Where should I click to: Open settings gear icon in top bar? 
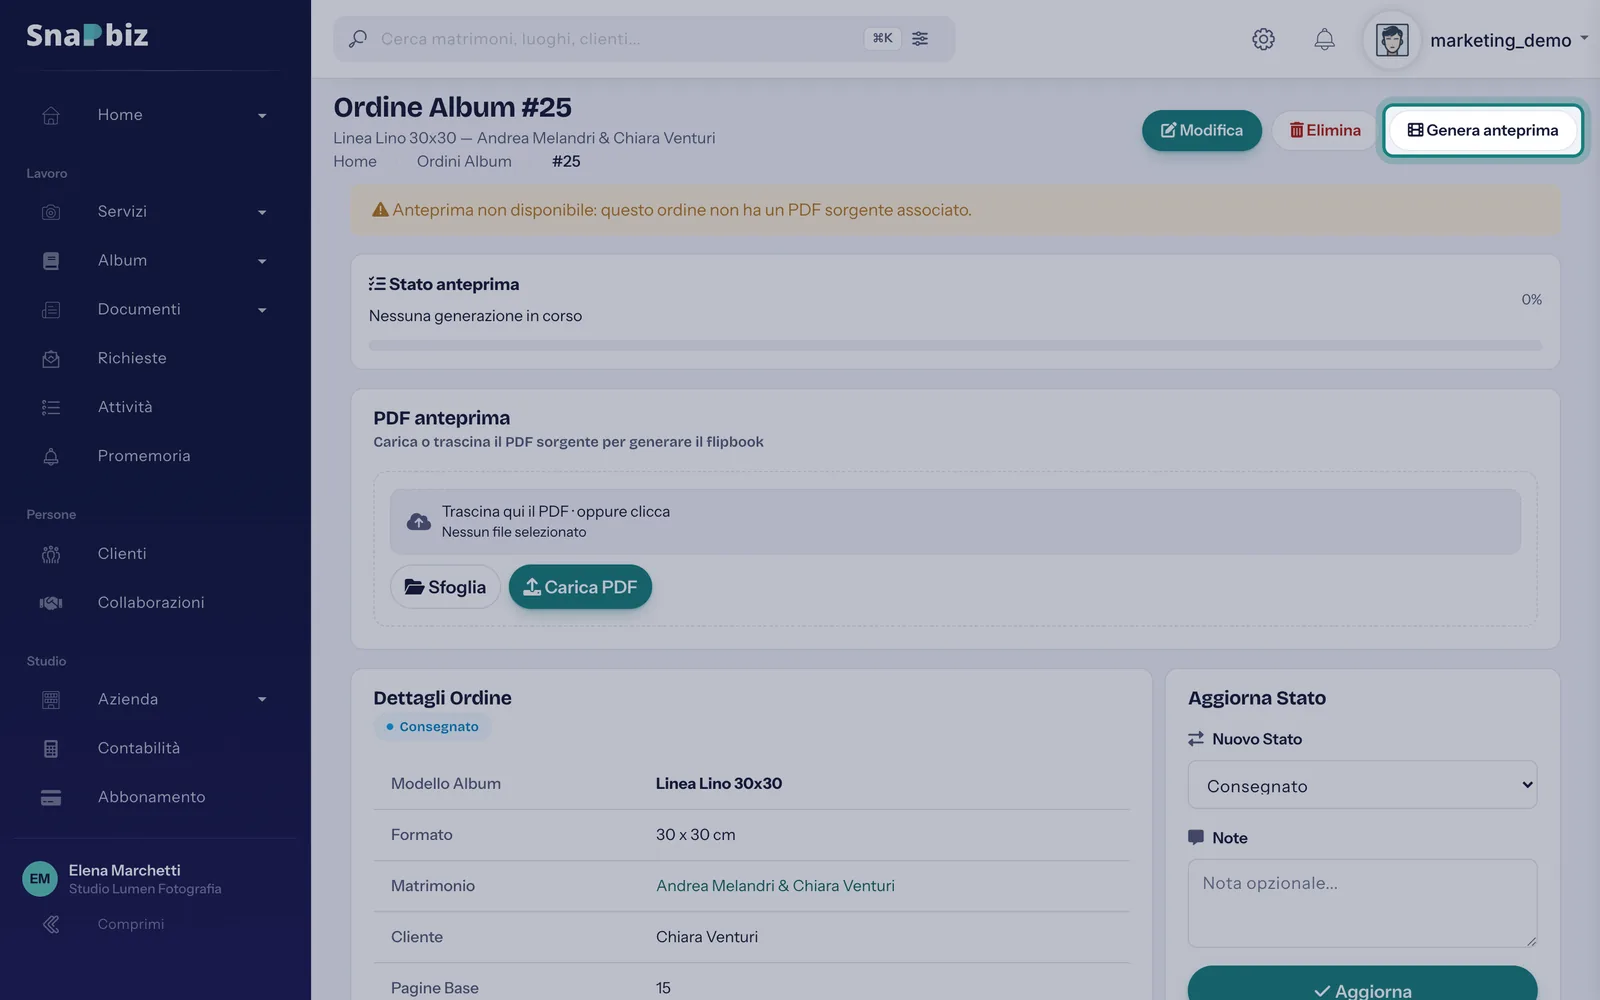[1263, 39]
